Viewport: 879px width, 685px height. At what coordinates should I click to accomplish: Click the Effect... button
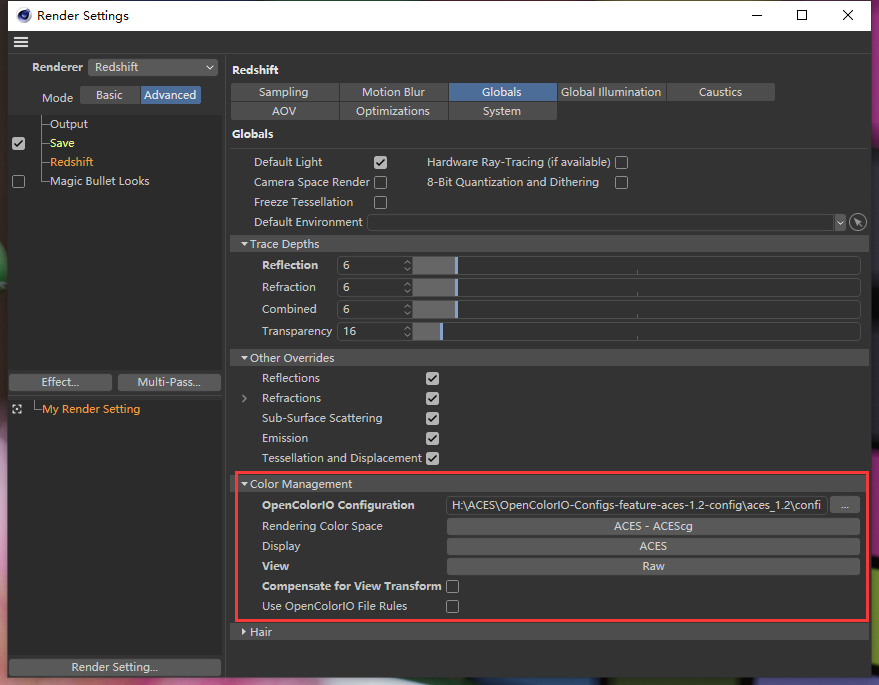61,382
